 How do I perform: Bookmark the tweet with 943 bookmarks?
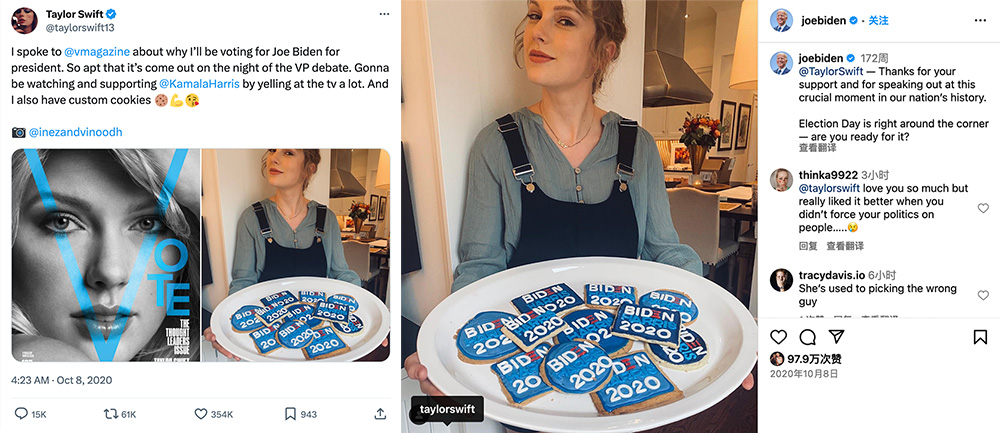(x=290, y=414)
